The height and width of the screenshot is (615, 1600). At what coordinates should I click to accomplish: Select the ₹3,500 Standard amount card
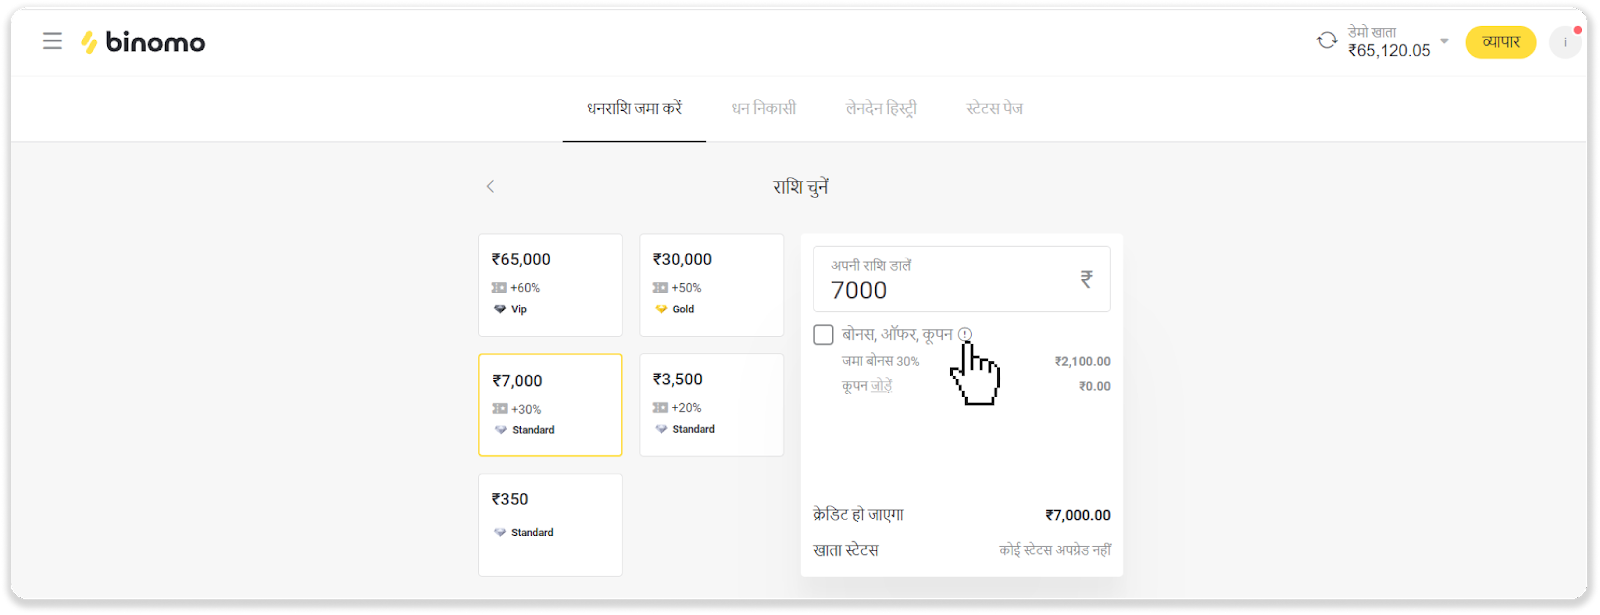711,404
